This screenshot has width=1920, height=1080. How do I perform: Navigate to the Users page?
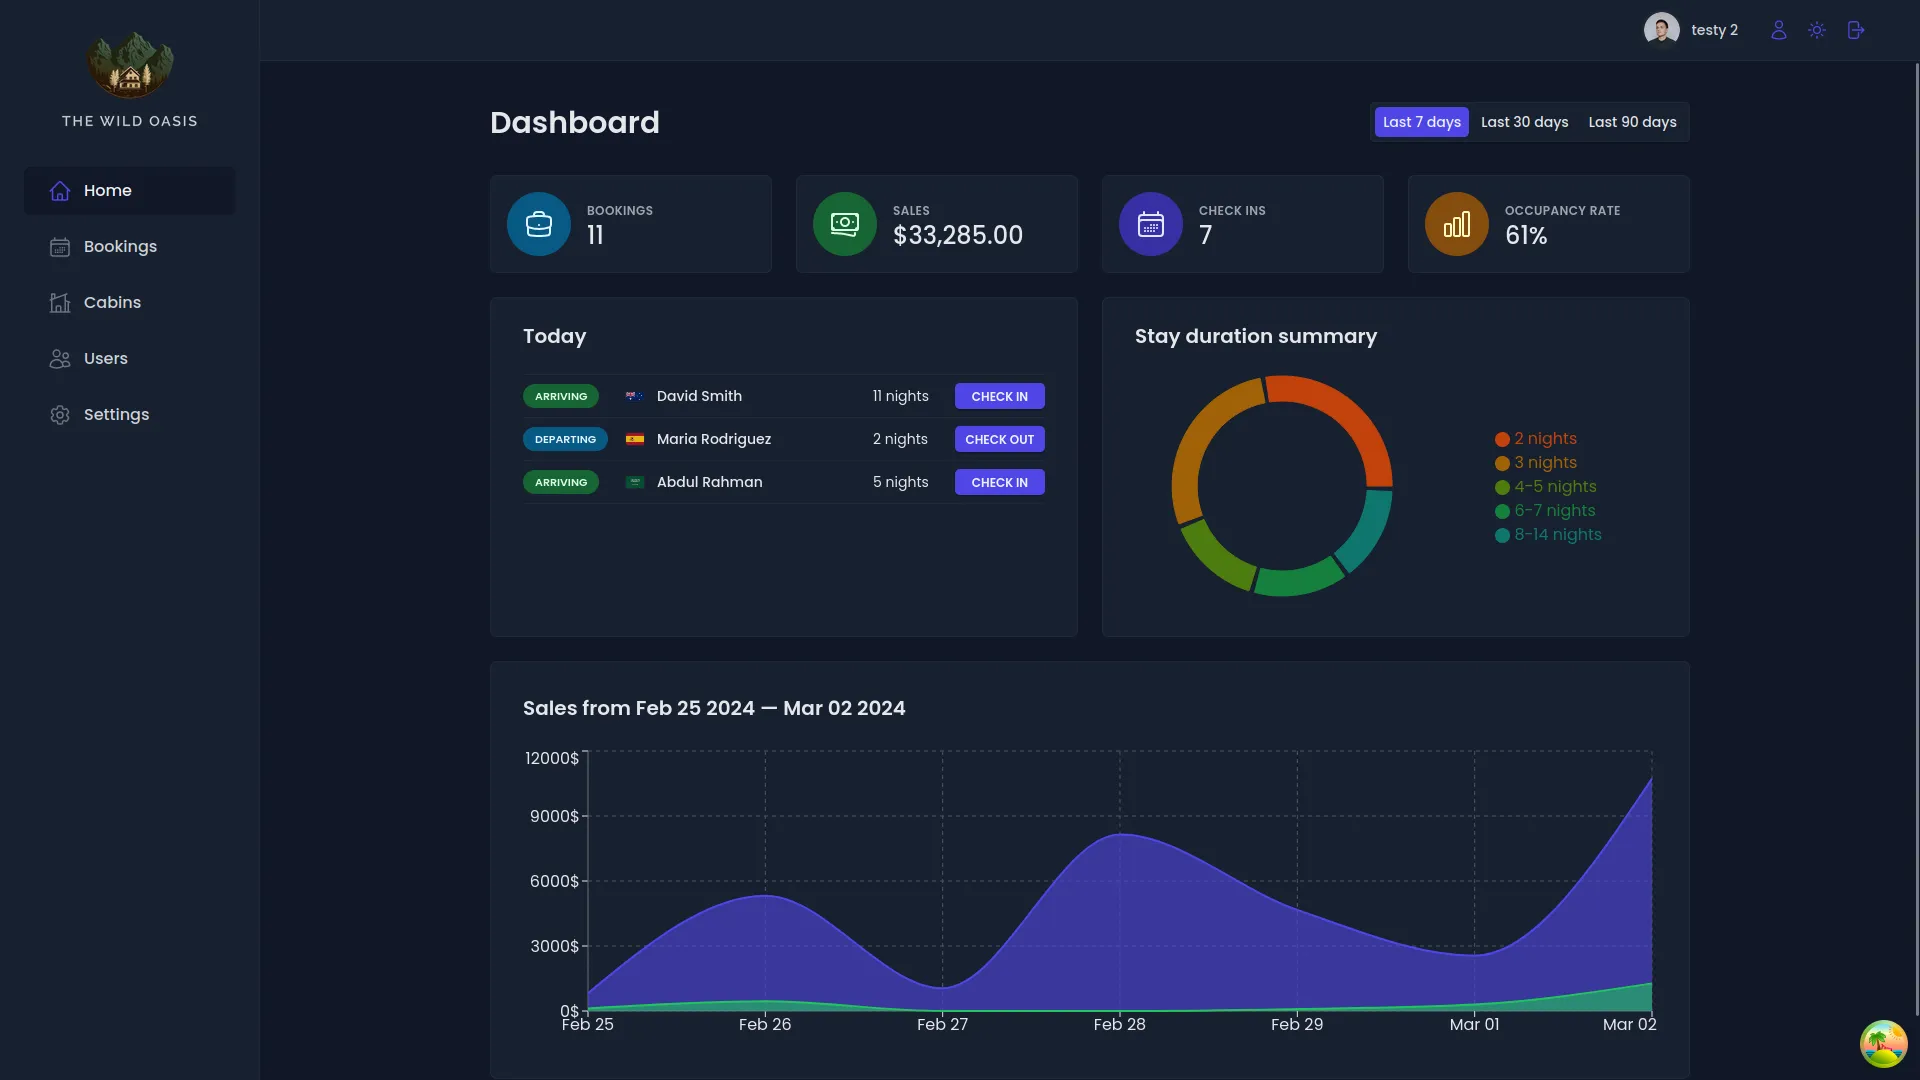click(x=130, y=359)
